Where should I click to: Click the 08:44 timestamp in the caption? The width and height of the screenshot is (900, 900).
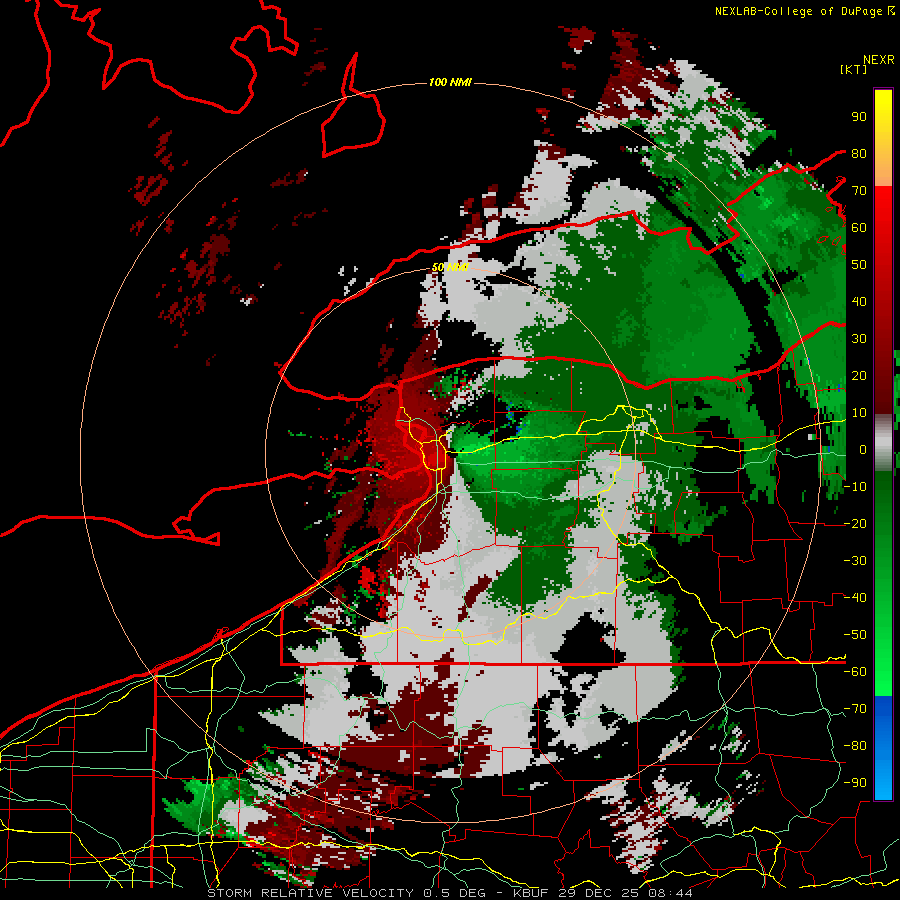pos(670,893)
